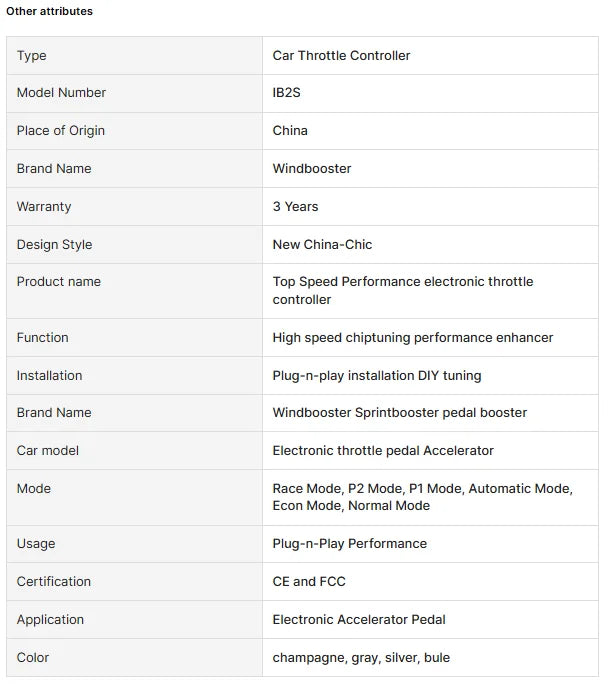The height and width of the screenshot is (684, 614).
Task: Click the "Function" attribute label
Action: 42,338
